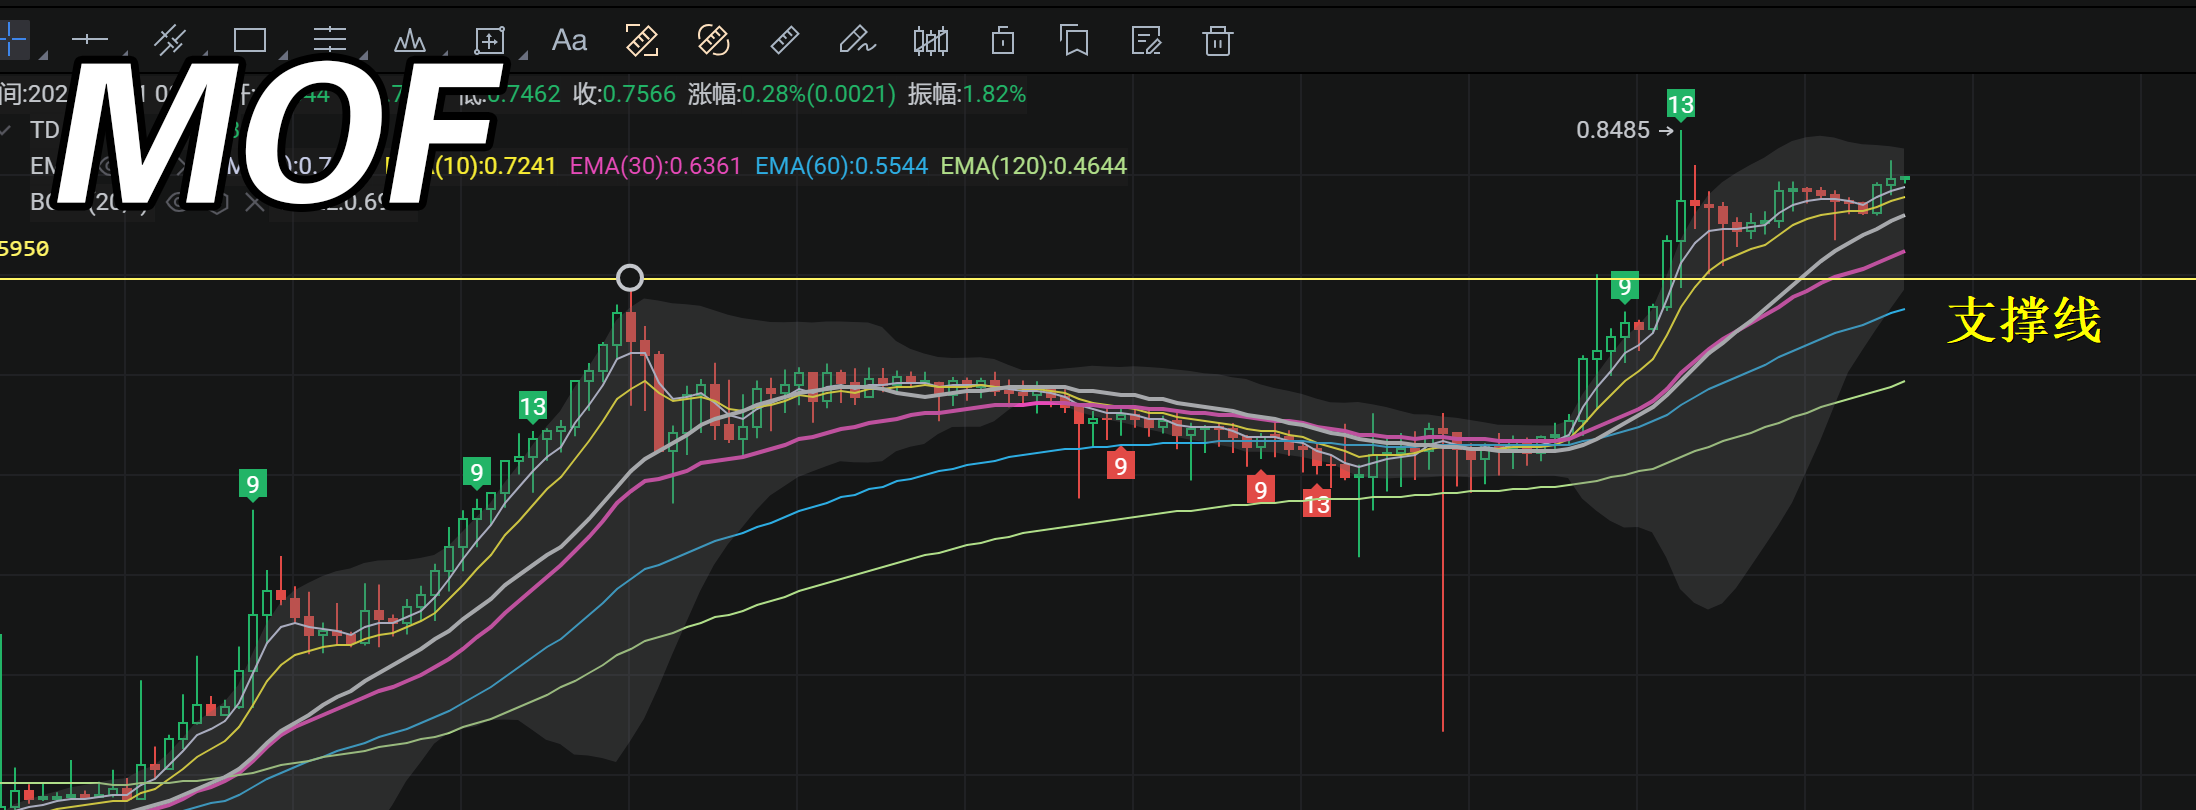Click EMA(60):0.5544 value
The height and width of the screenshot is (810, 2196).
pos(841,166)
